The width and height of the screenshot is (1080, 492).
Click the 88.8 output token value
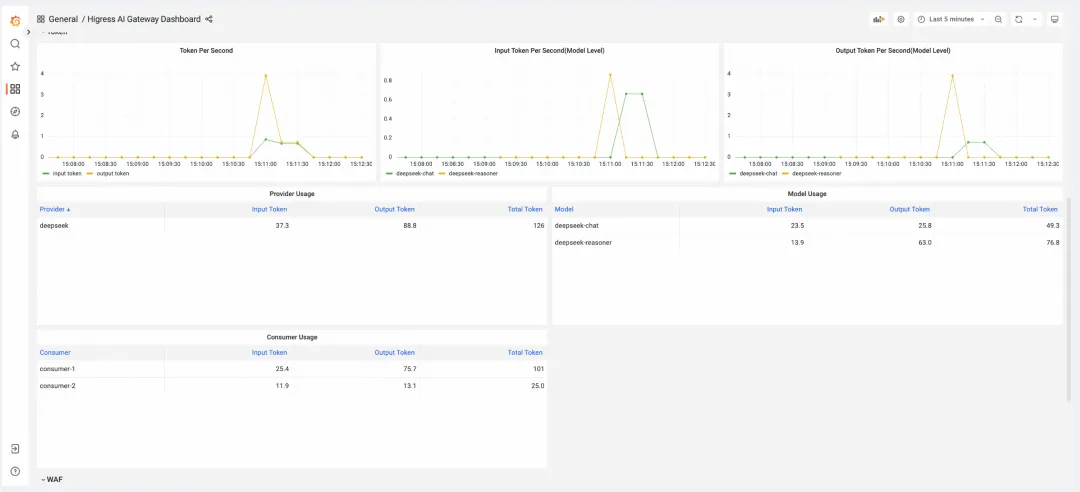[410, 226]
